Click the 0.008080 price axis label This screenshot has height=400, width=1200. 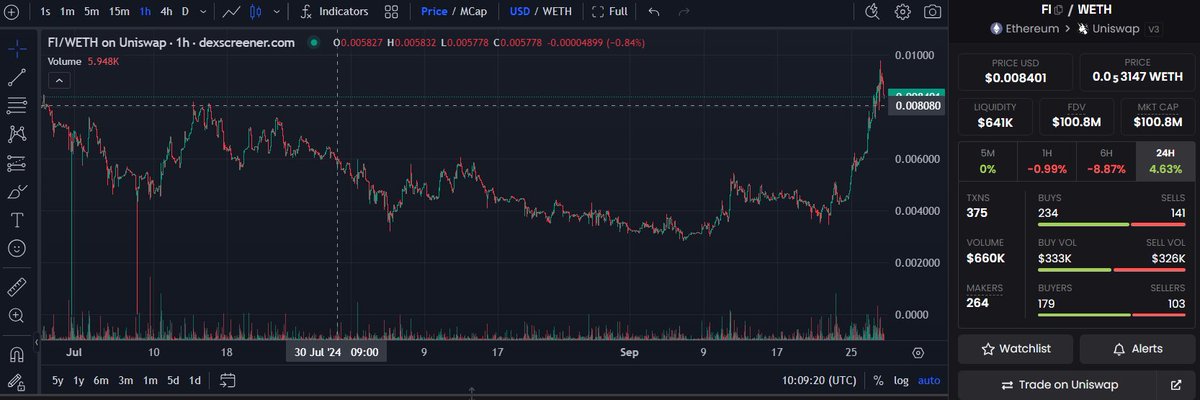[917, 105]
